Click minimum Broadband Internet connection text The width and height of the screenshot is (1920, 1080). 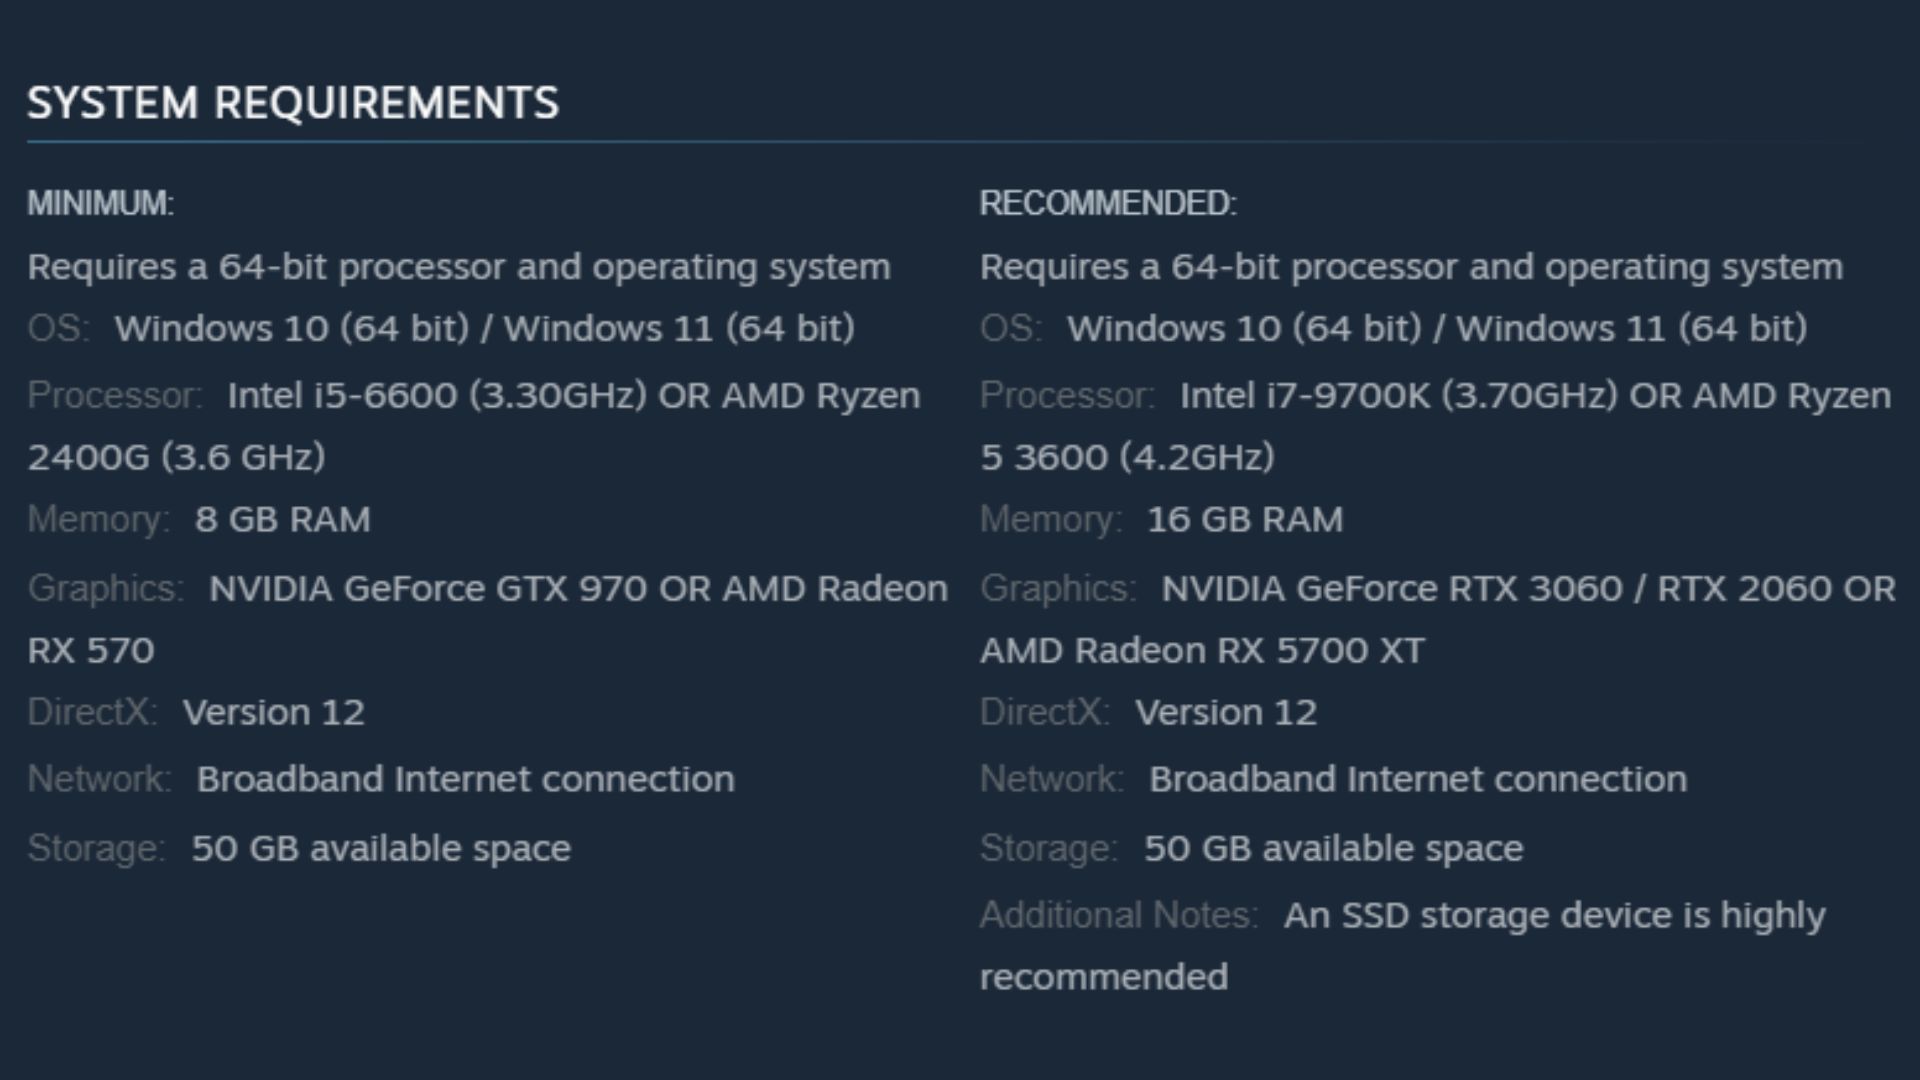pos(466,779)
